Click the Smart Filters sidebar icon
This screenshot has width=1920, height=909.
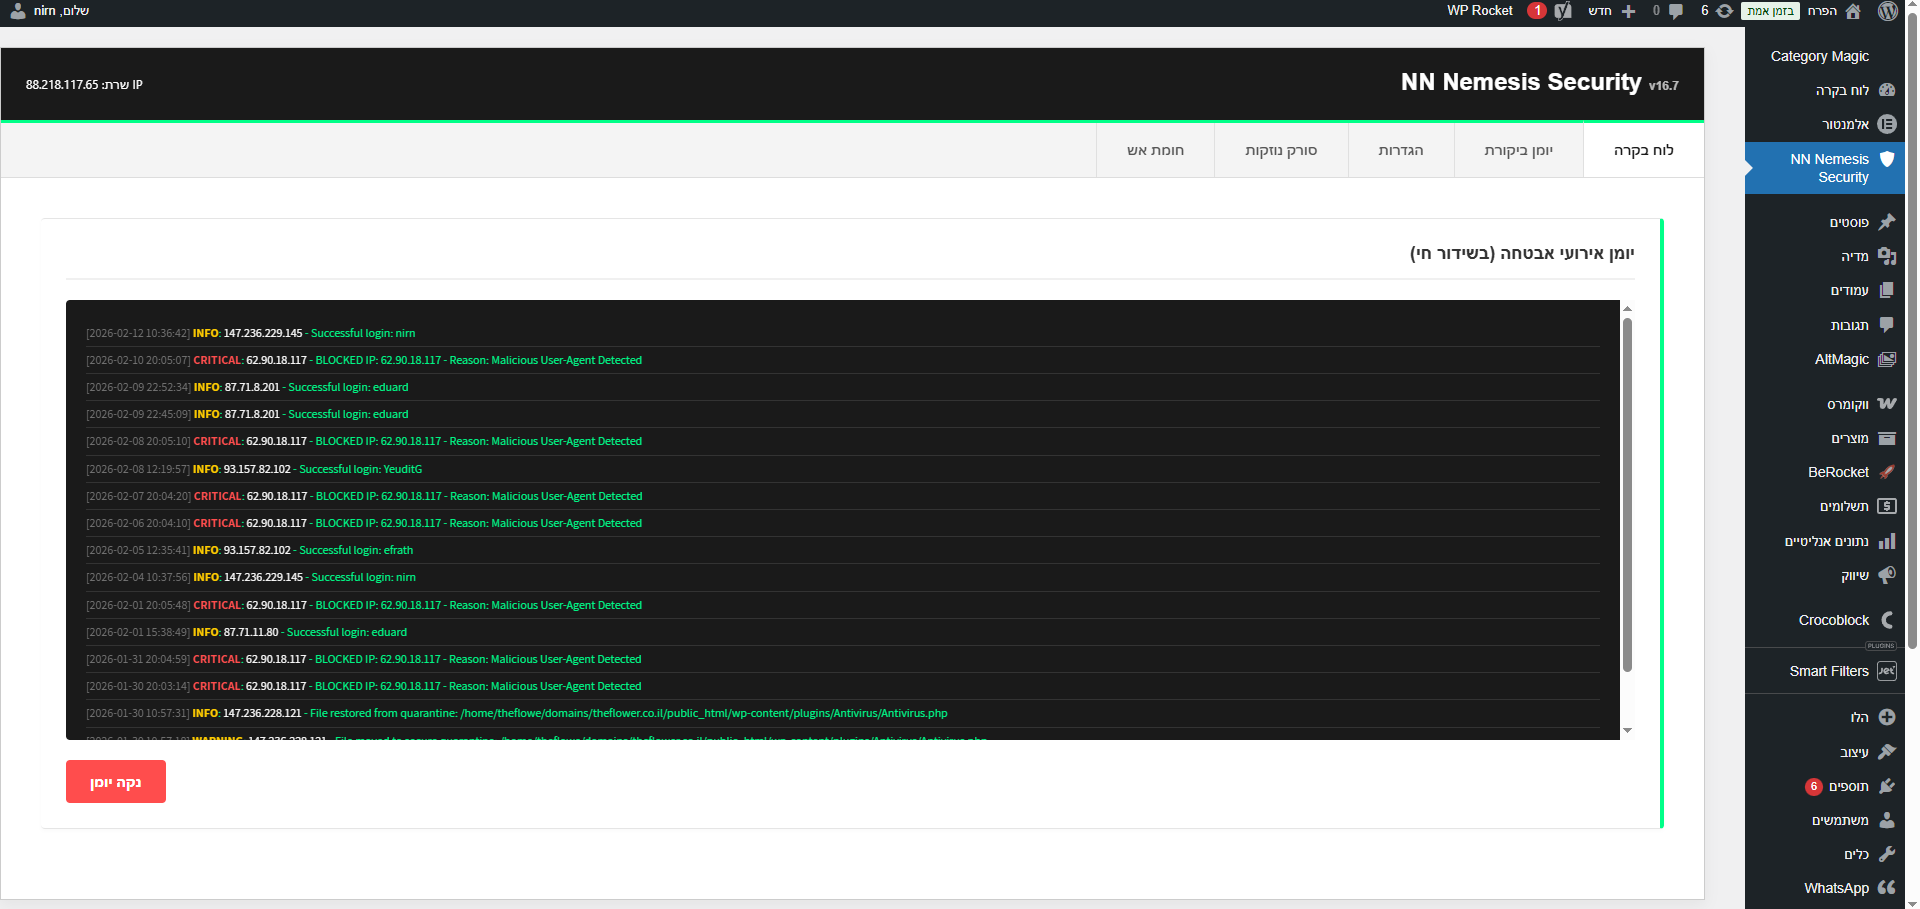pos(1886,671)
